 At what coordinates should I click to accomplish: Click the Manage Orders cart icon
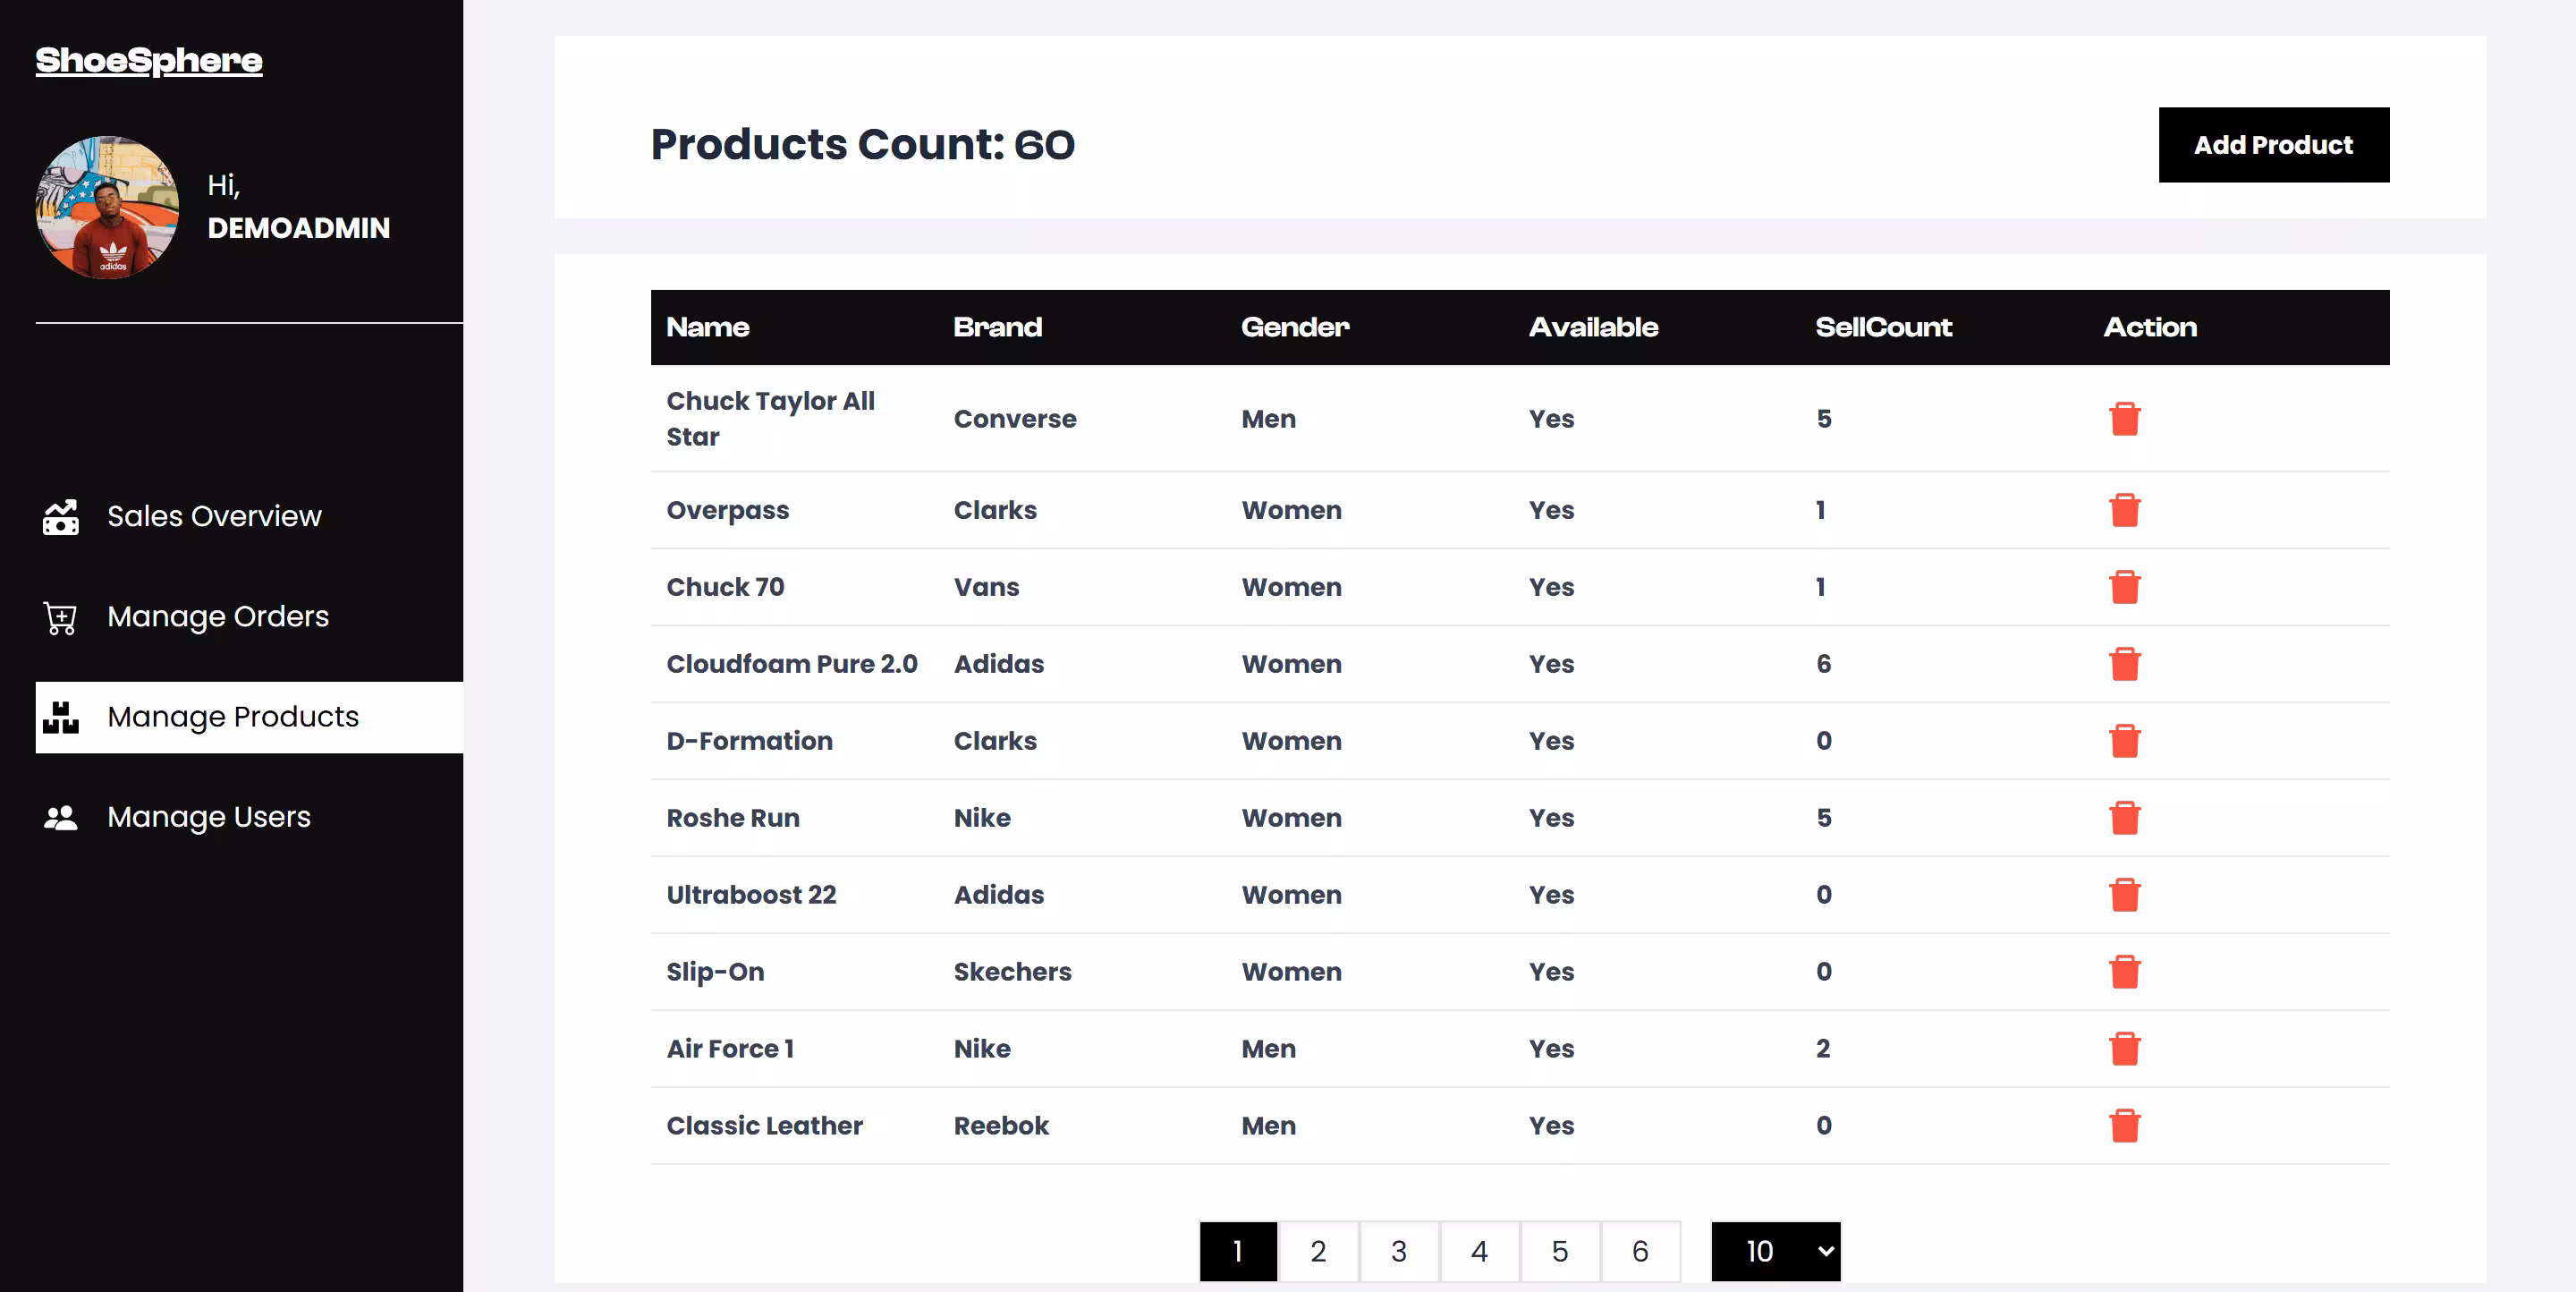coord(61,617)
